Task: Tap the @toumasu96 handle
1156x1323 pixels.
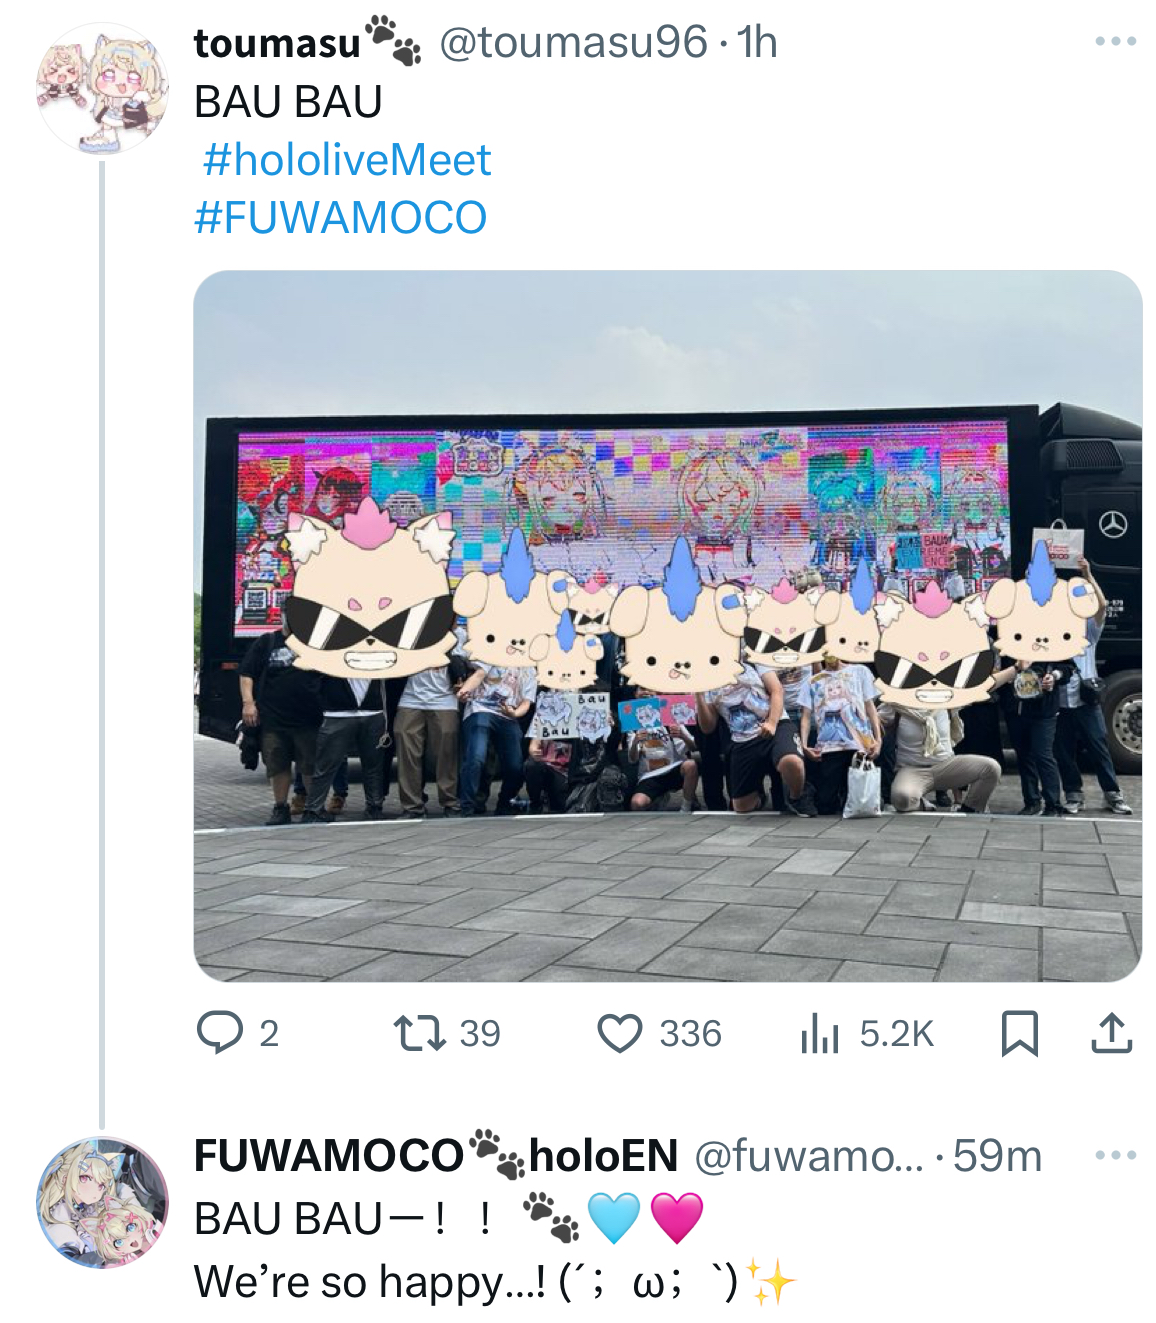Action: point(573,42)
